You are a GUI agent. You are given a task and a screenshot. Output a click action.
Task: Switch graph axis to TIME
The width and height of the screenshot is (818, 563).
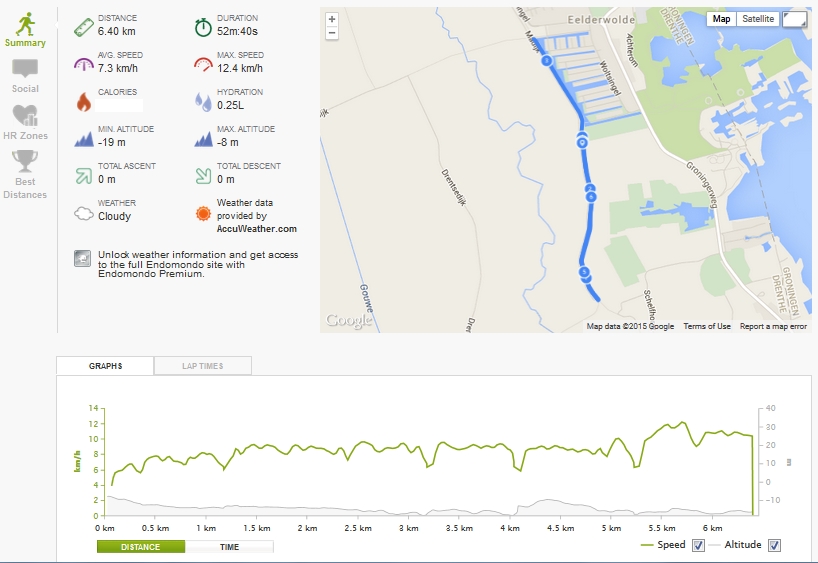(x=229, y=547)
